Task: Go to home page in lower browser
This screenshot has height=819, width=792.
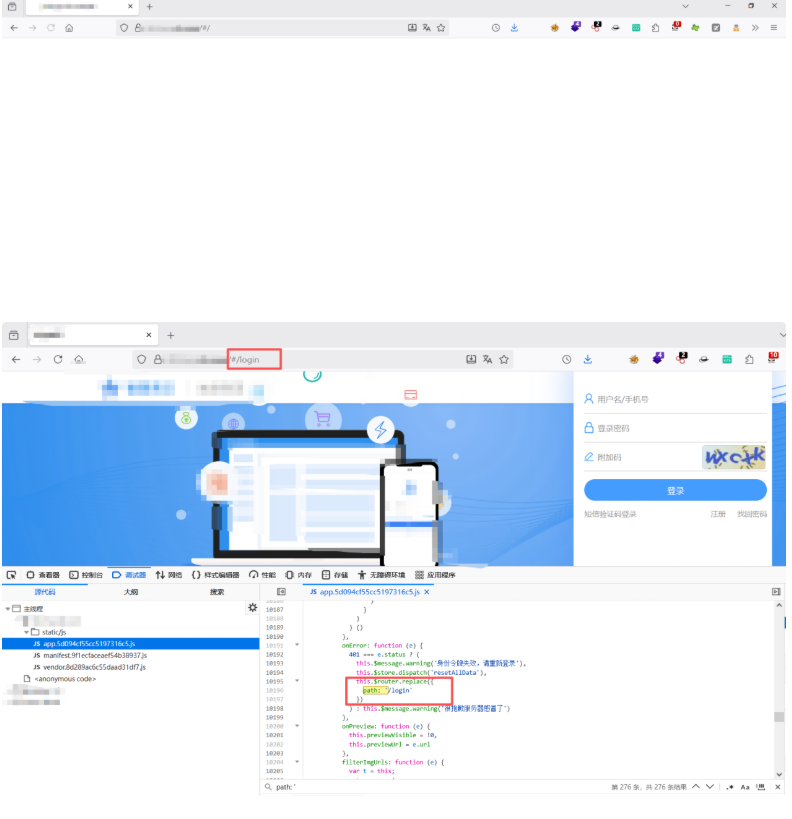Action: (x=79, y=360)
